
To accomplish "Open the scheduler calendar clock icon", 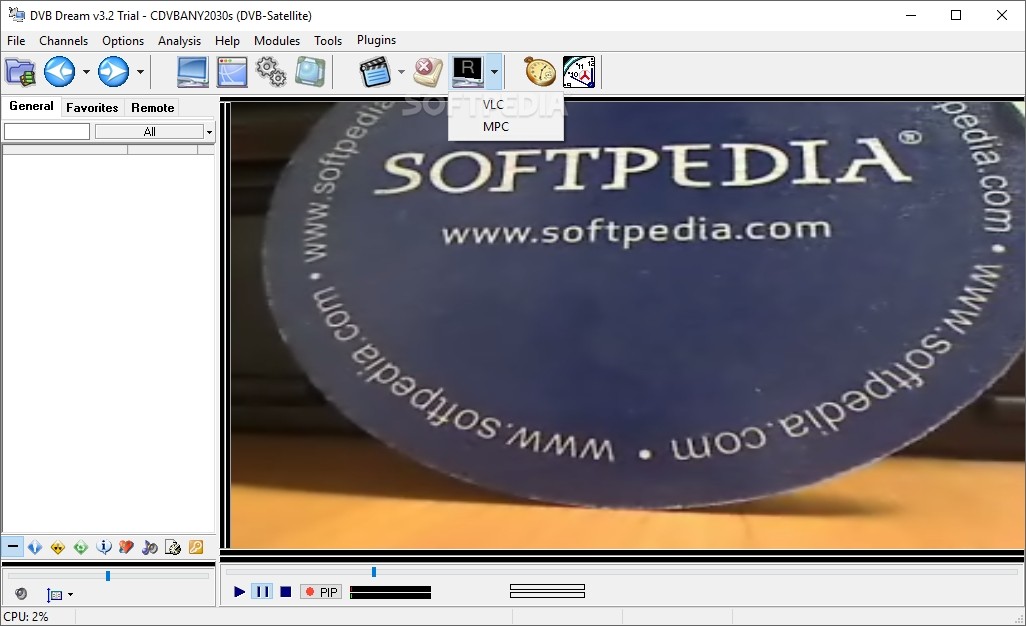I will point(579,72).
